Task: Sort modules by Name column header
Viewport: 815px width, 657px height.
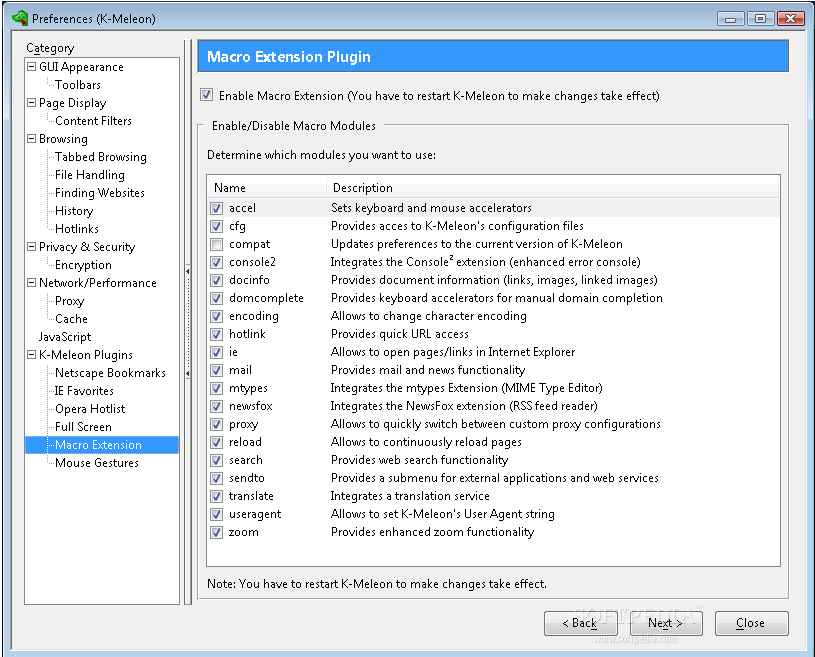Action: pyautogui.click(x=267, y=188)
